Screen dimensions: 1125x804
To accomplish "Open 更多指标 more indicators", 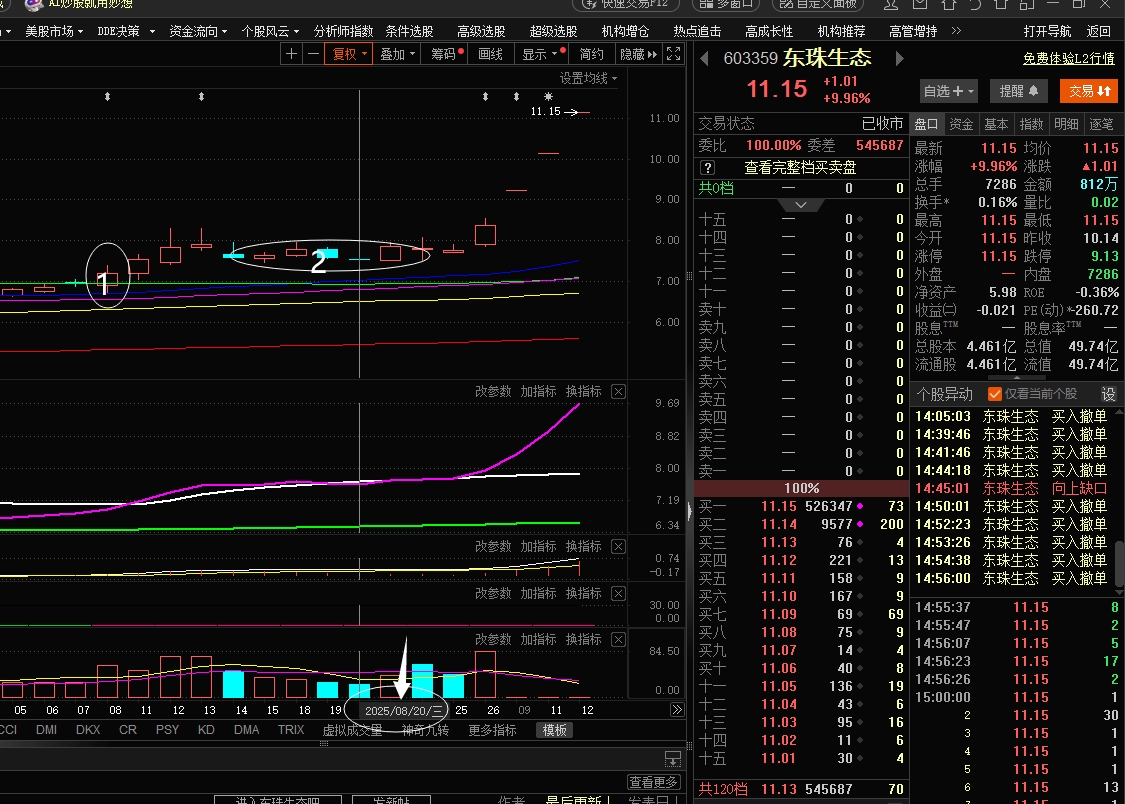I will (x=492, y=730).
